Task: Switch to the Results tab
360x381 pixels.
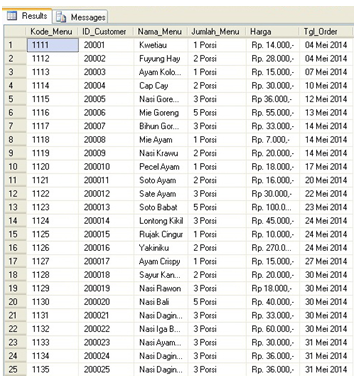Action: [27, 16]
